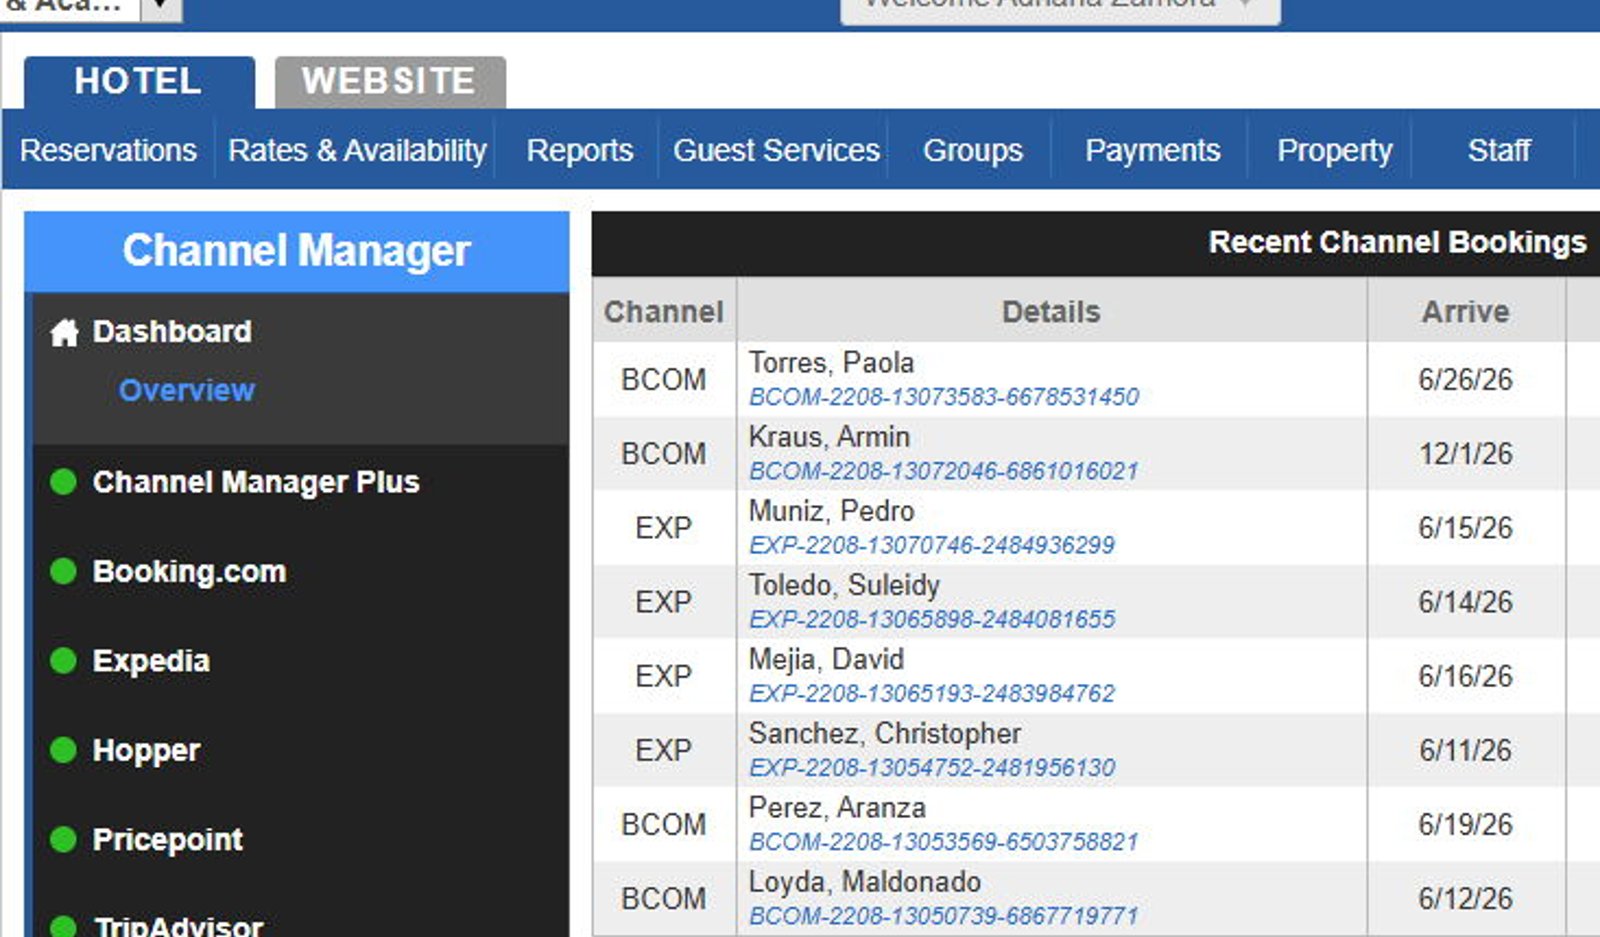
Task: Click arrival date 6/11/26
Action: [x=1465, y=750]
